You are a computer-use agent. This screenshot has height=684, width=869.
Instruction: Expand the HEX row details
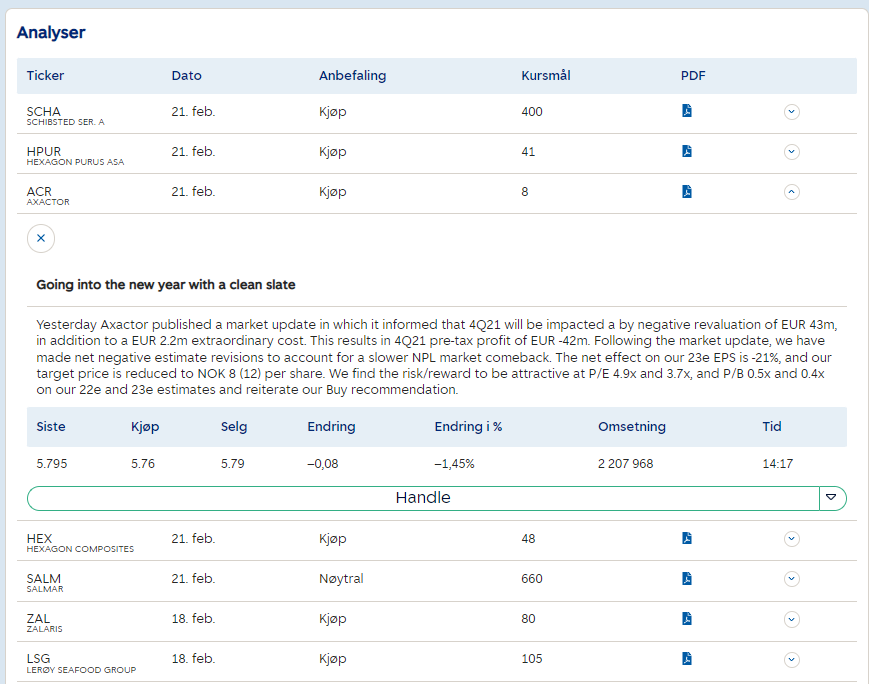click(x=791, y=539)
